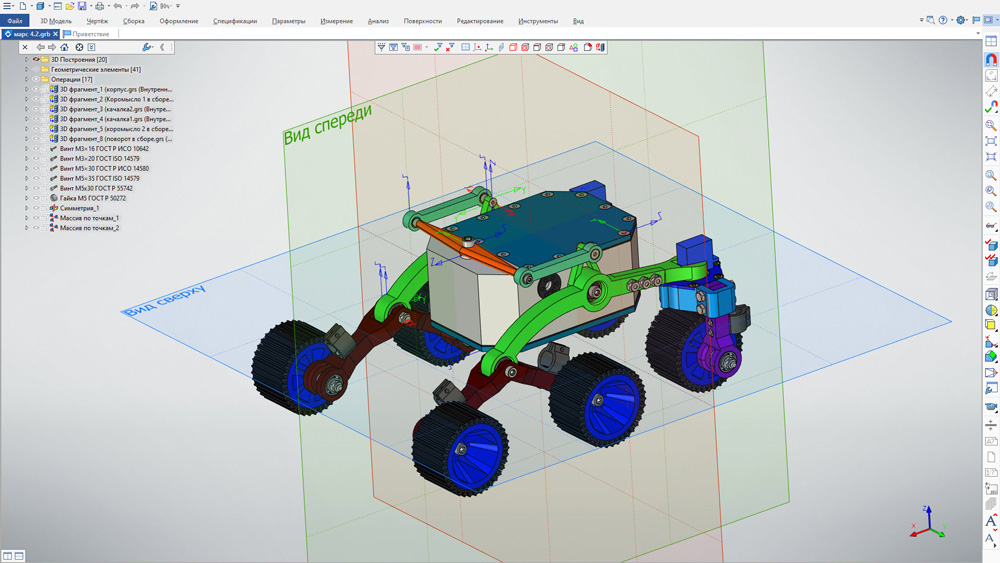Click the Файл button

[15, 21]
